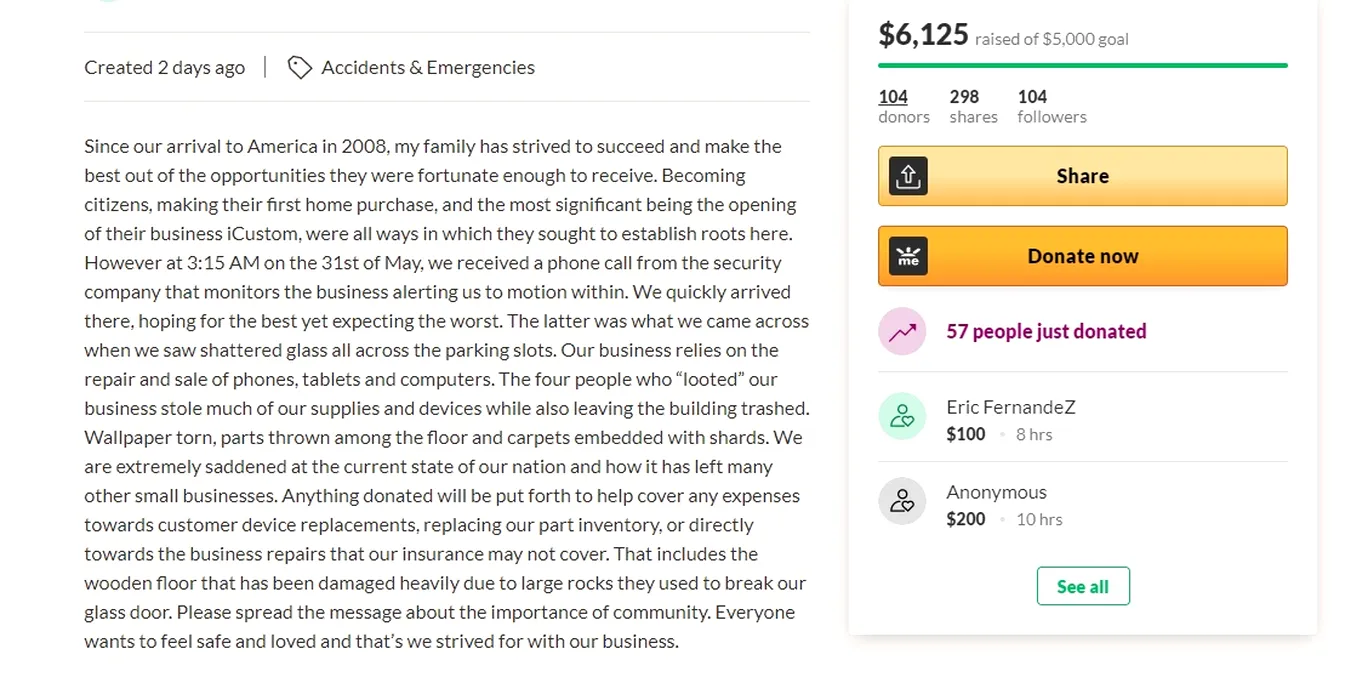
Task: Click the fundraiser story paragraph
Action: (446, 394)
